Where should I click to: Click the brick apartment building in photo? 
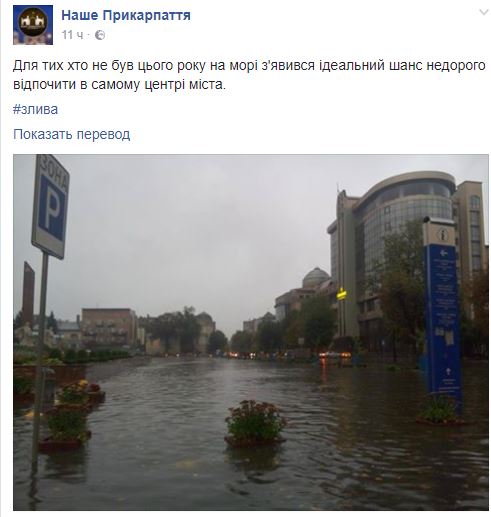(x=109, y=327)
